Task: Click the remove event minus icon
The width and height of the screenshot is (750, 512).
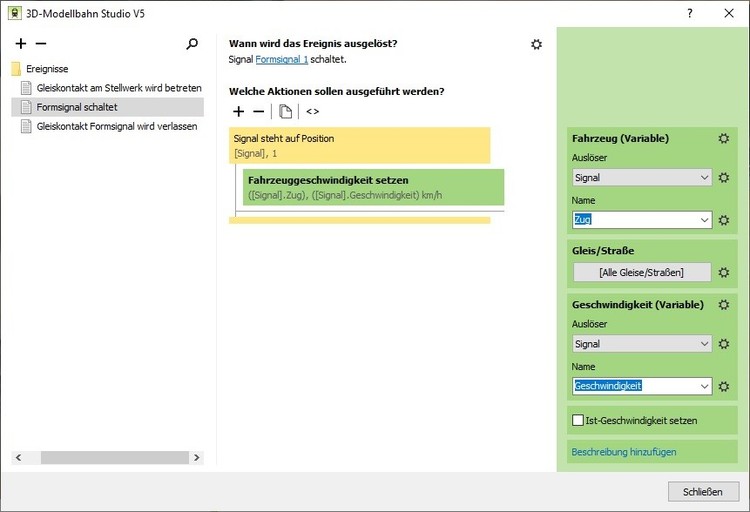Action: [41, 44]
